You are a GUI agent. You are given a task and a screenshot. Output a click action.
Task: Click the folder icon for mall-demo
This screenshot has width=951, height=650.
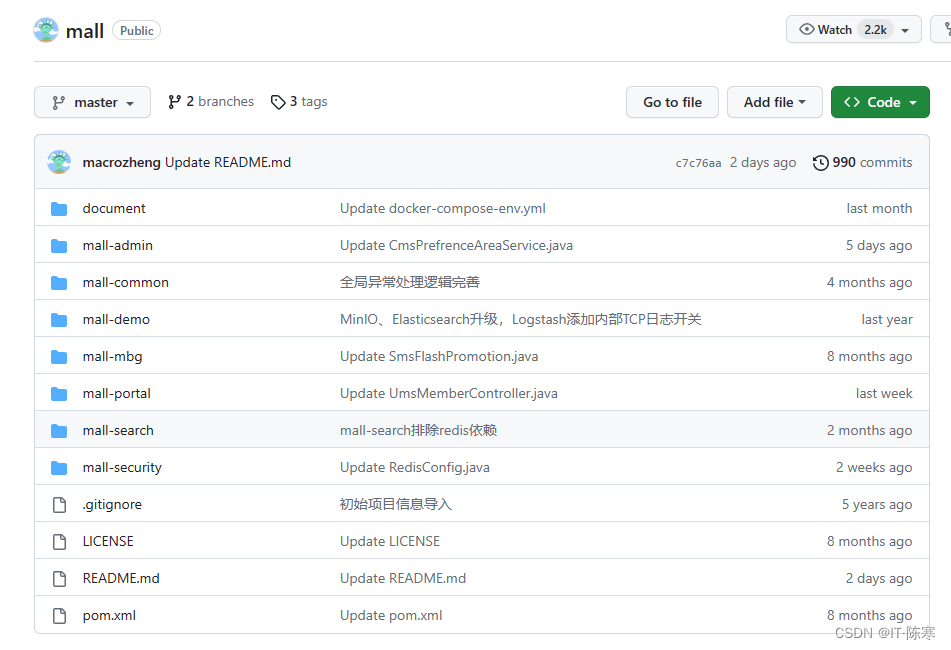pos(59,320)
